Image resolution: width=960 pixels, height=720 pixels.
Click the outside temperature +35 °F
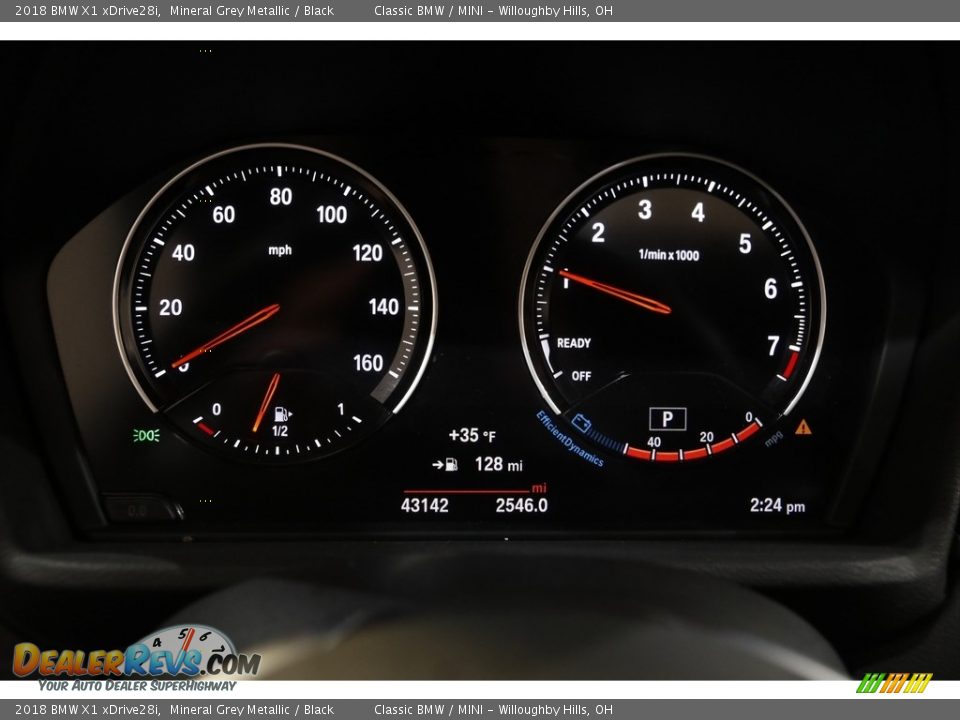[472, 435]
